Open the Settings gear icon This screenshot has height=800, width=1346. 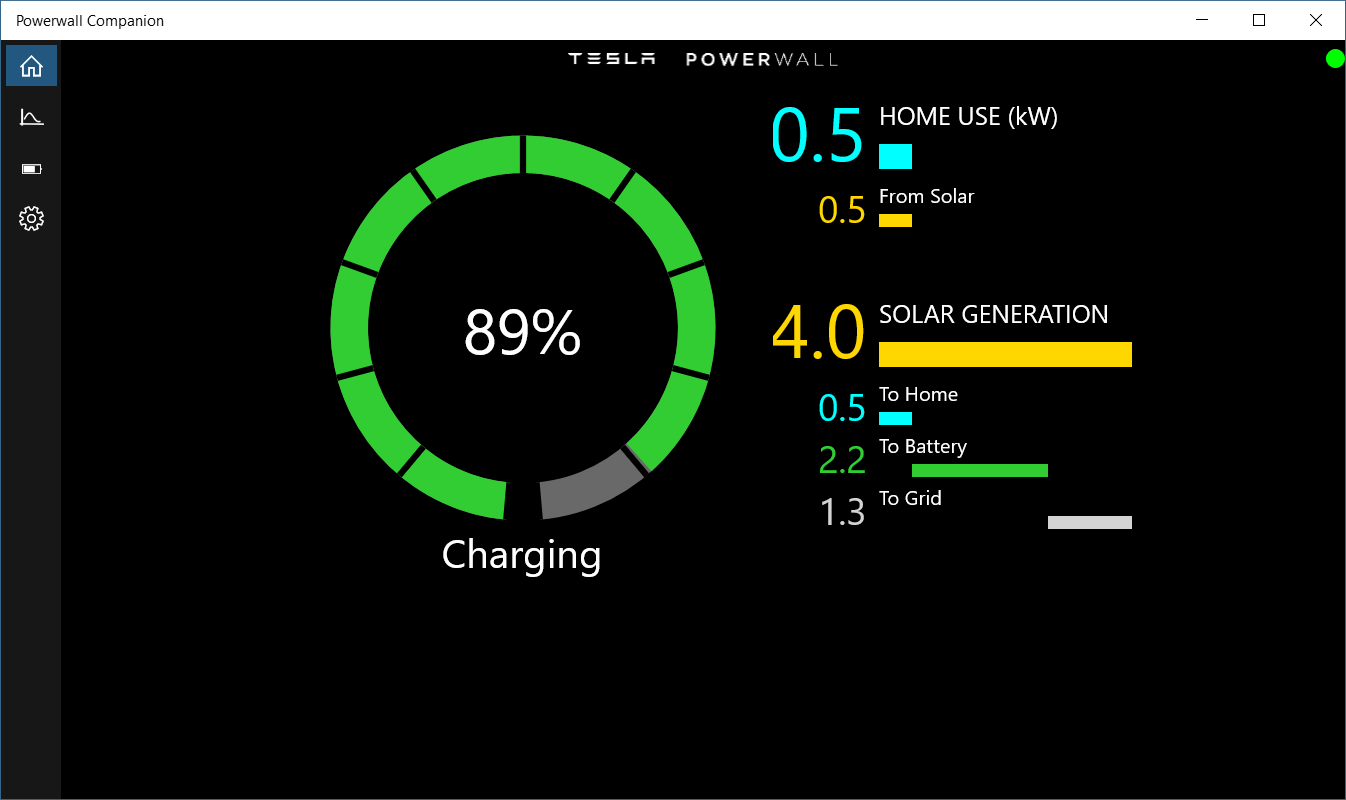point(31,219)
